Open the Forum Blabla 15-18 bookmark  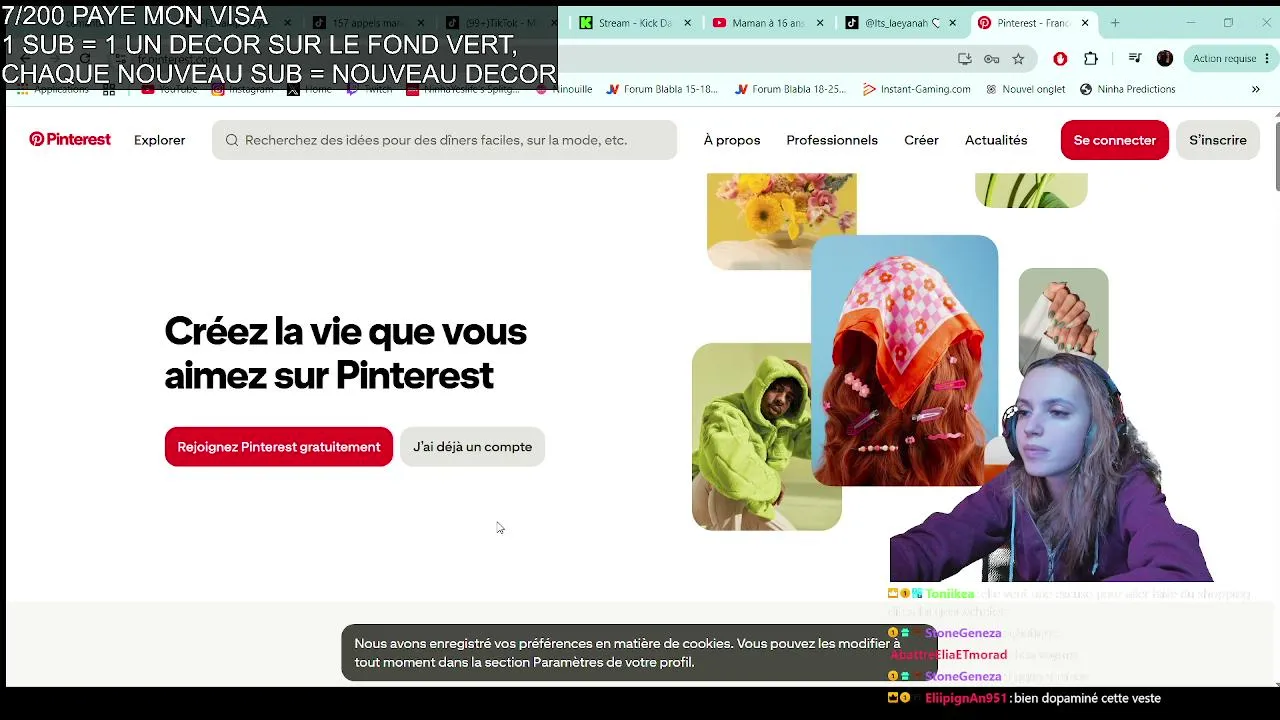tap(662, 89)
